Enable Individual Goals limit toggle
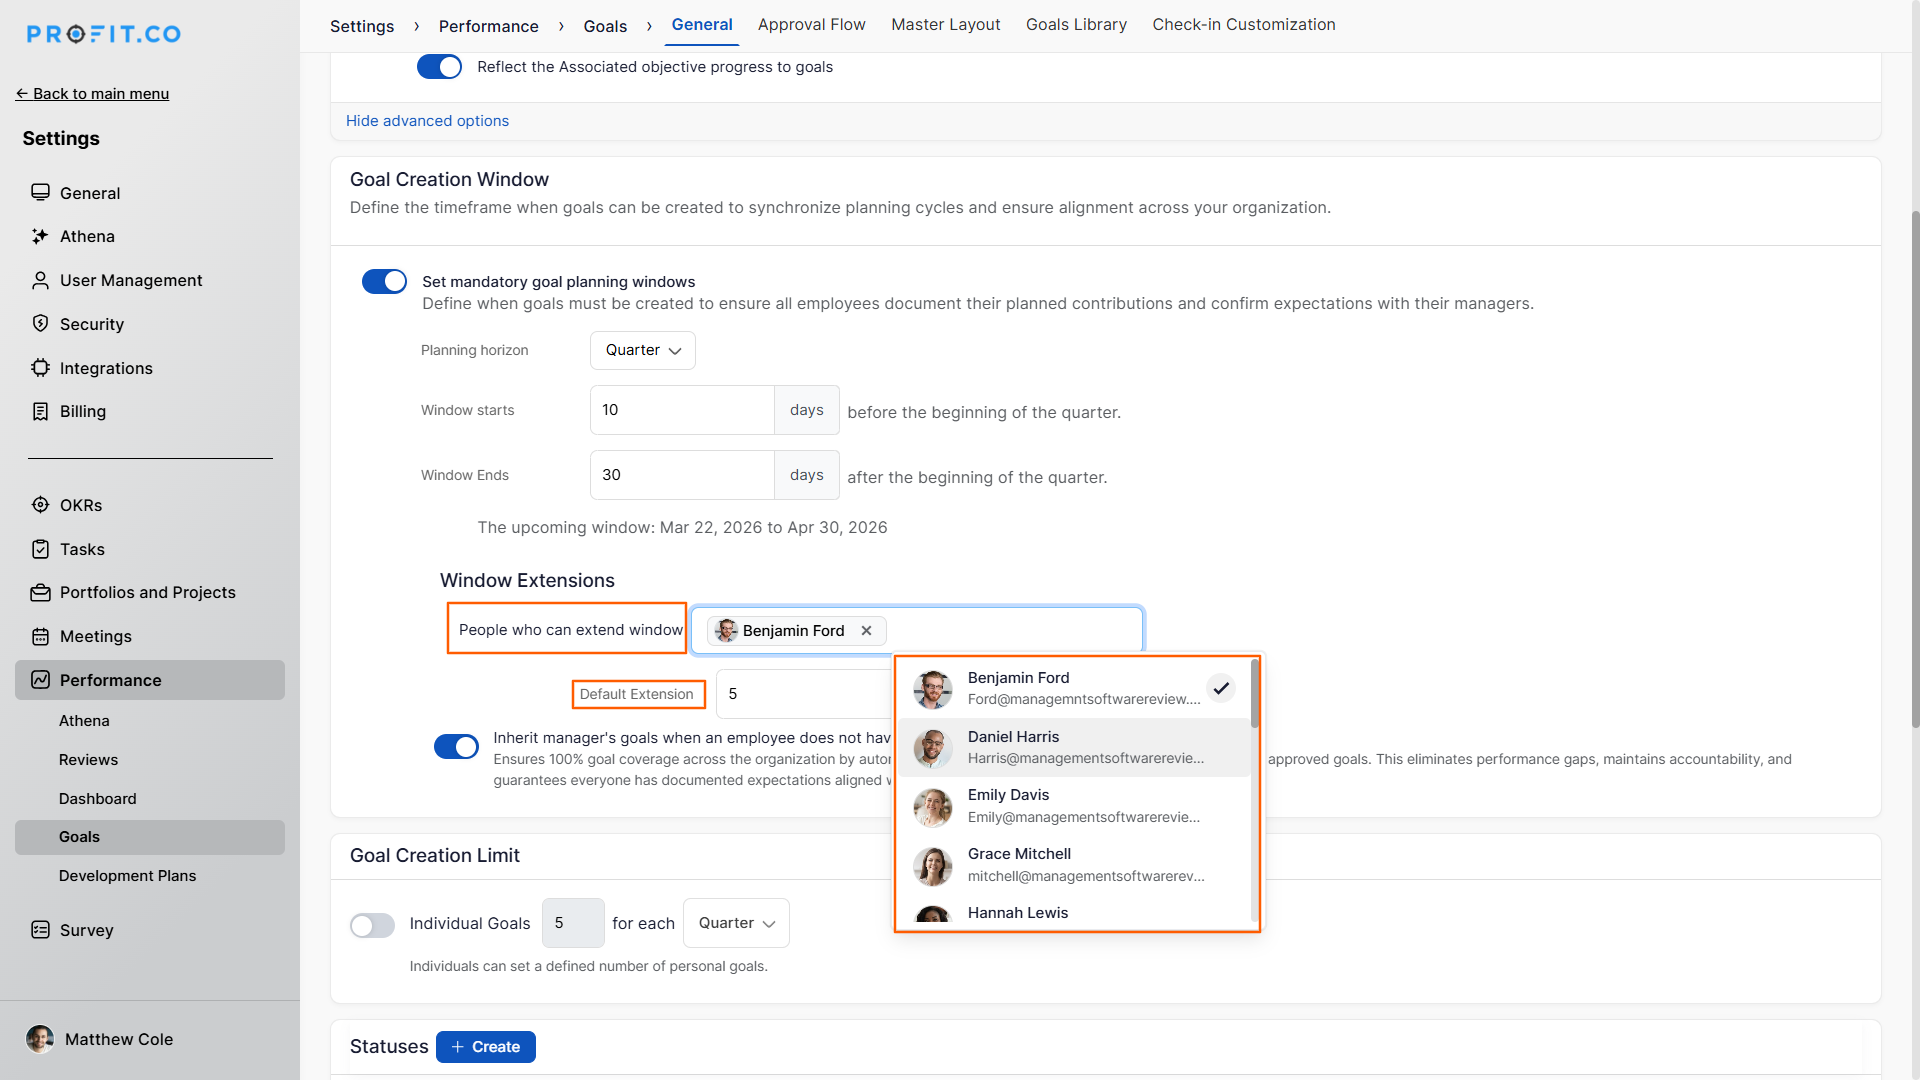1920x1080 pixels. pos(372,925)
